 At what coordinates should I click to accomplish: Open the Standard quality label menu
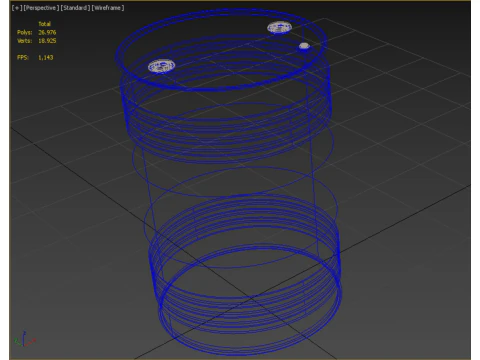[75, 8]
